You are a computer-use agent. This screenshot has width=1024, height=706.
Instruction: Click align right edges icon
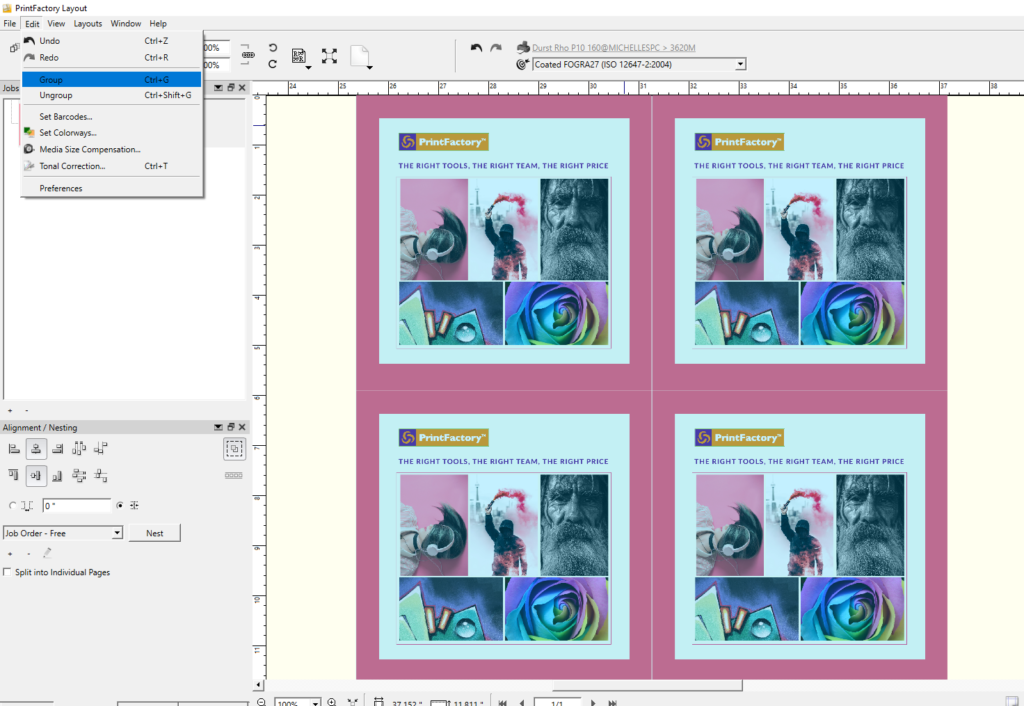pyautogui.click(x=57, y=449)
